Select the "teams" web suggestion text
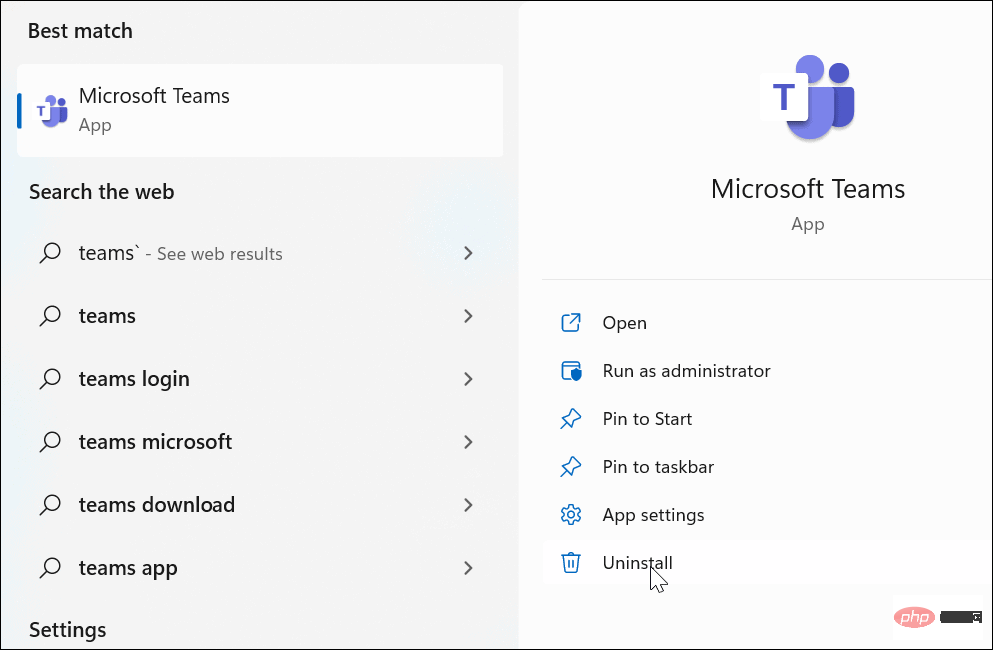 click(x=107, y=316)
